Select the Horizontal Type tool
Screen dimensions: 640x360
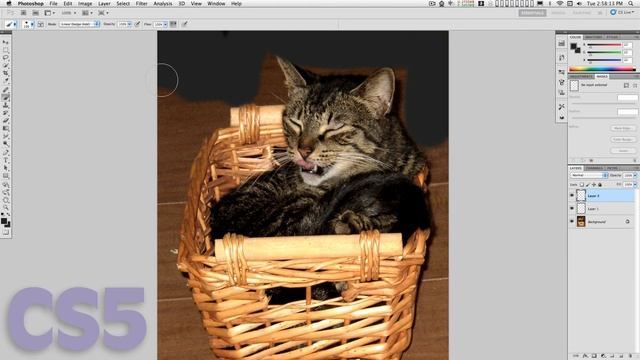(x=6, y=160)
